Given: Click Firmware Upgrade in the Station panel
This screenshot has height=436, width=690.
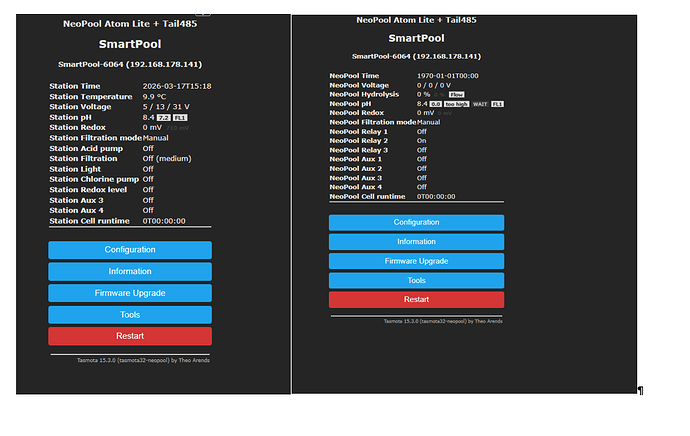Looking at the screenshot, I should tap(130, 293).
